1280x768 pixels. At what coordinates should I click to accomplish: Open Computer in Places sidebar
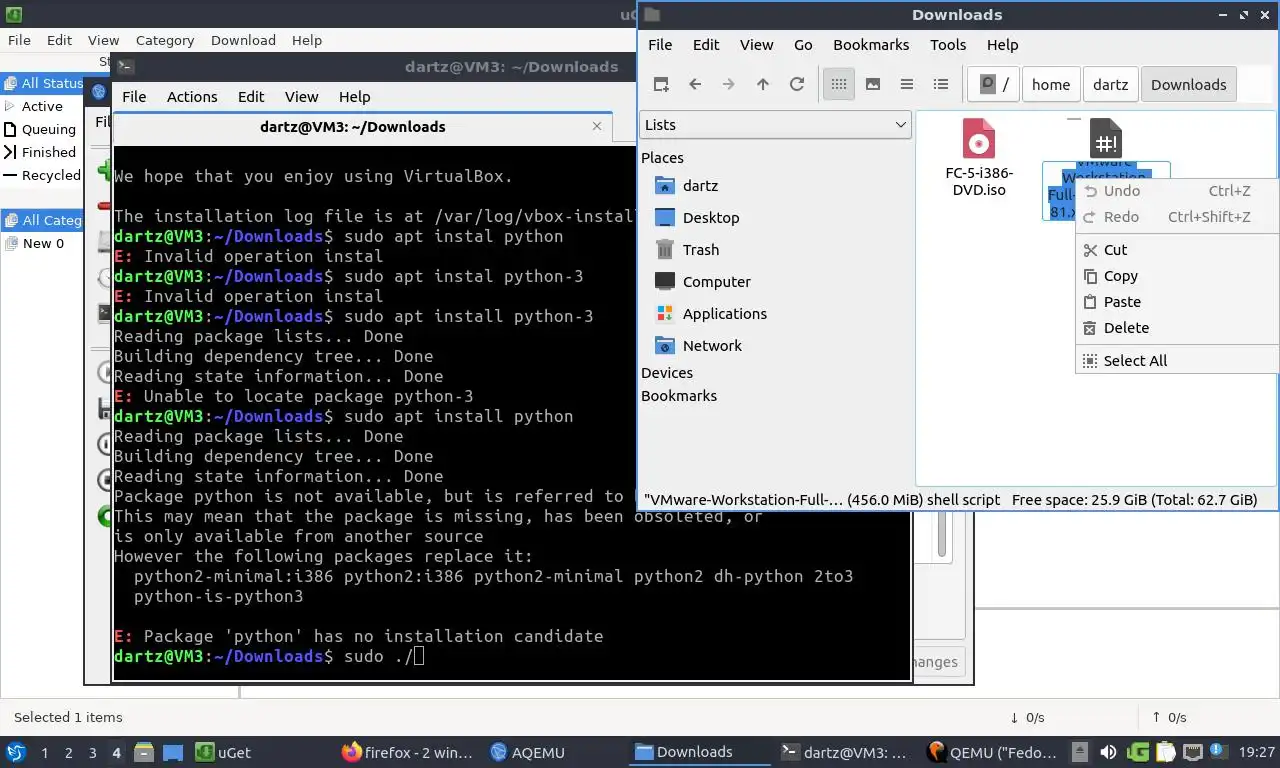coord(716,282)
